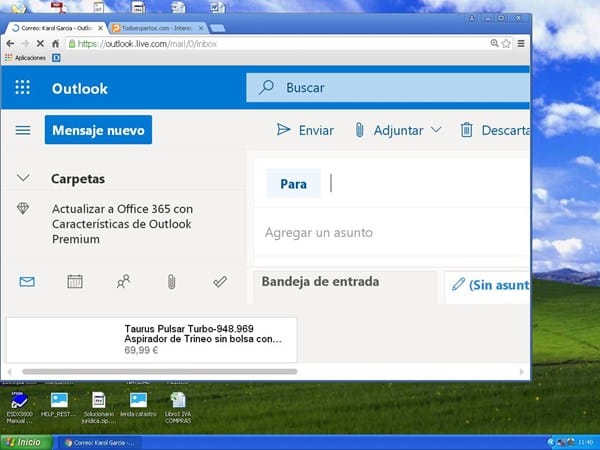Image resolution: width=600 pixels, height=450 pixels.
Task: Open the Calendar module icon
Action: point(75,282)
